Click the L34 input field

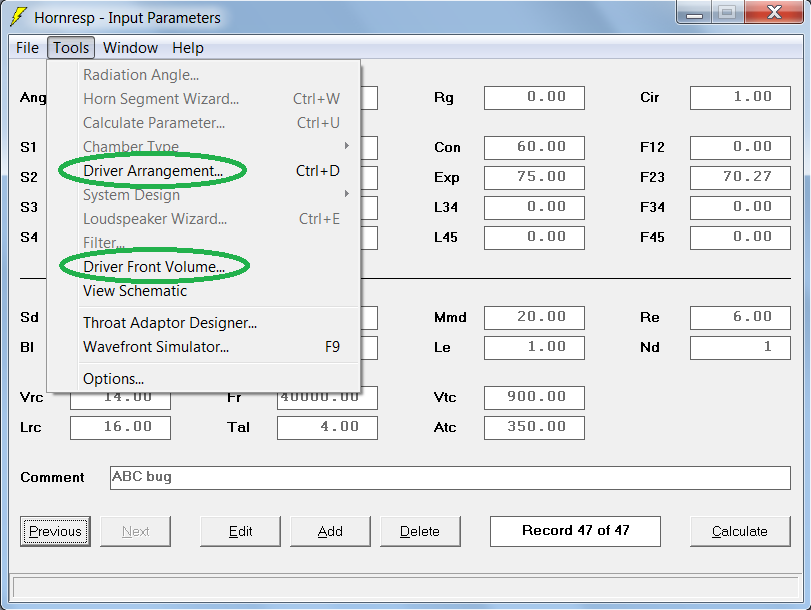click(534, 208)
